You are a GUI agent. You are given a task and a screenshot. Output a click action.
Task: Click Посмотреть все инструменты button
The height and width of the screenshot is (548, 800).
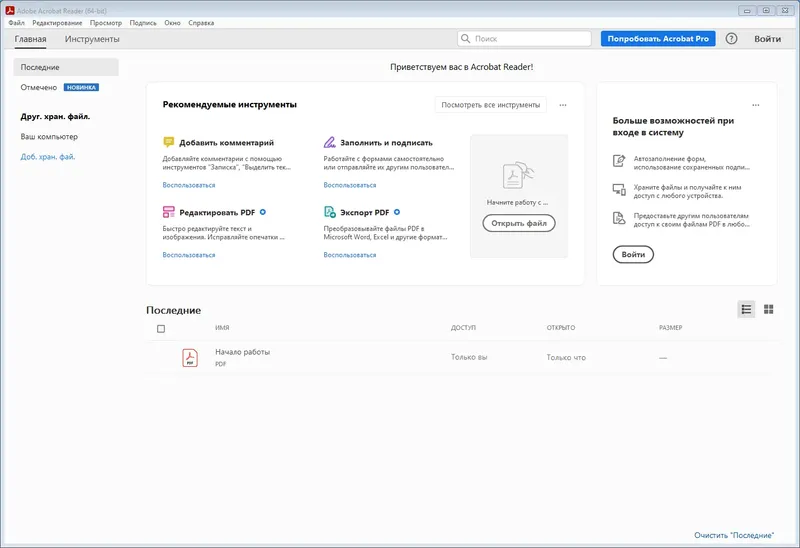pos(490,105)
